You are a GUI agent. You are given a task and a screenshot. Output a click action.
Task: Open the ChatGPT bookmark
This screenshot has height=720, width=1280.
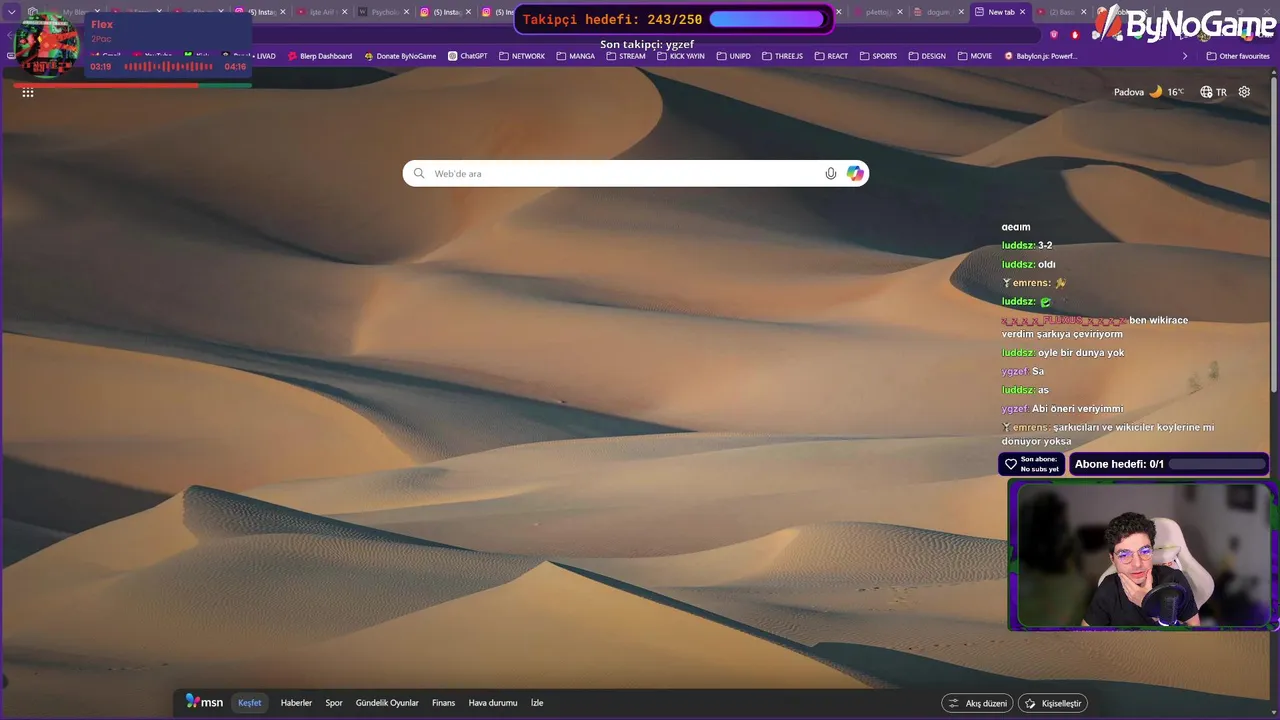point(467,56)
